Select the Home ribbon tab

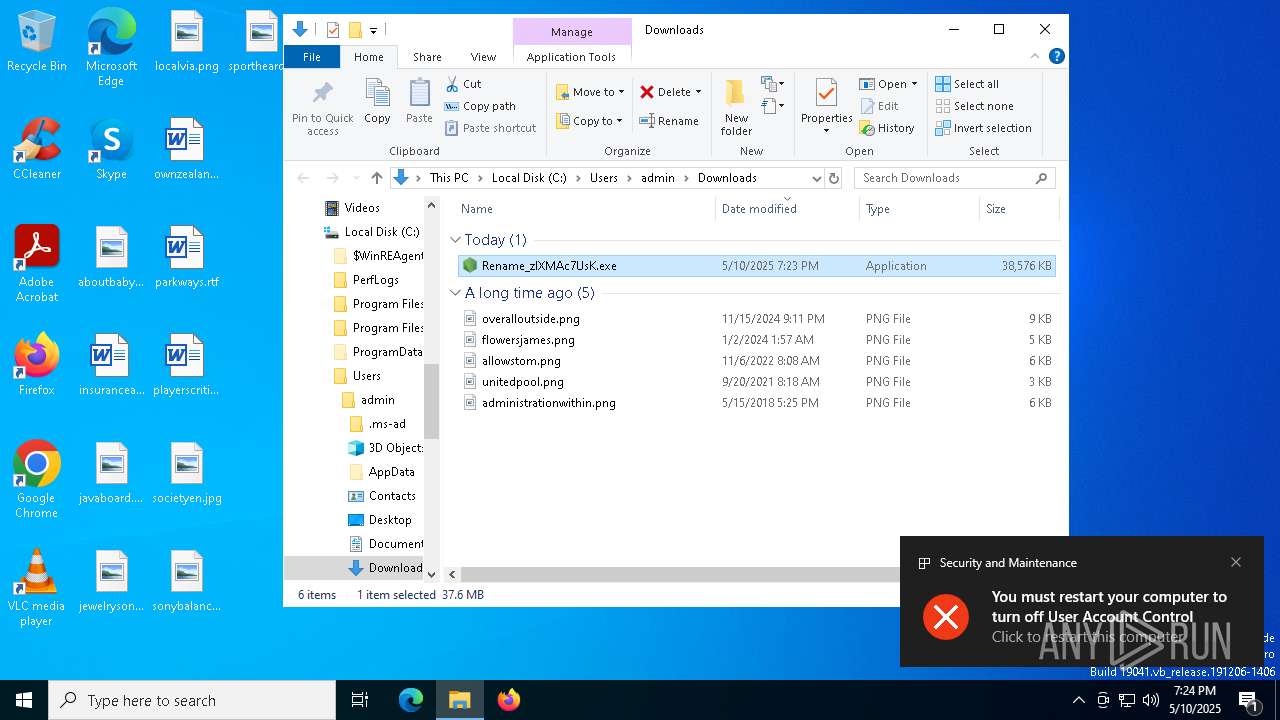click(x=368, y=57)
